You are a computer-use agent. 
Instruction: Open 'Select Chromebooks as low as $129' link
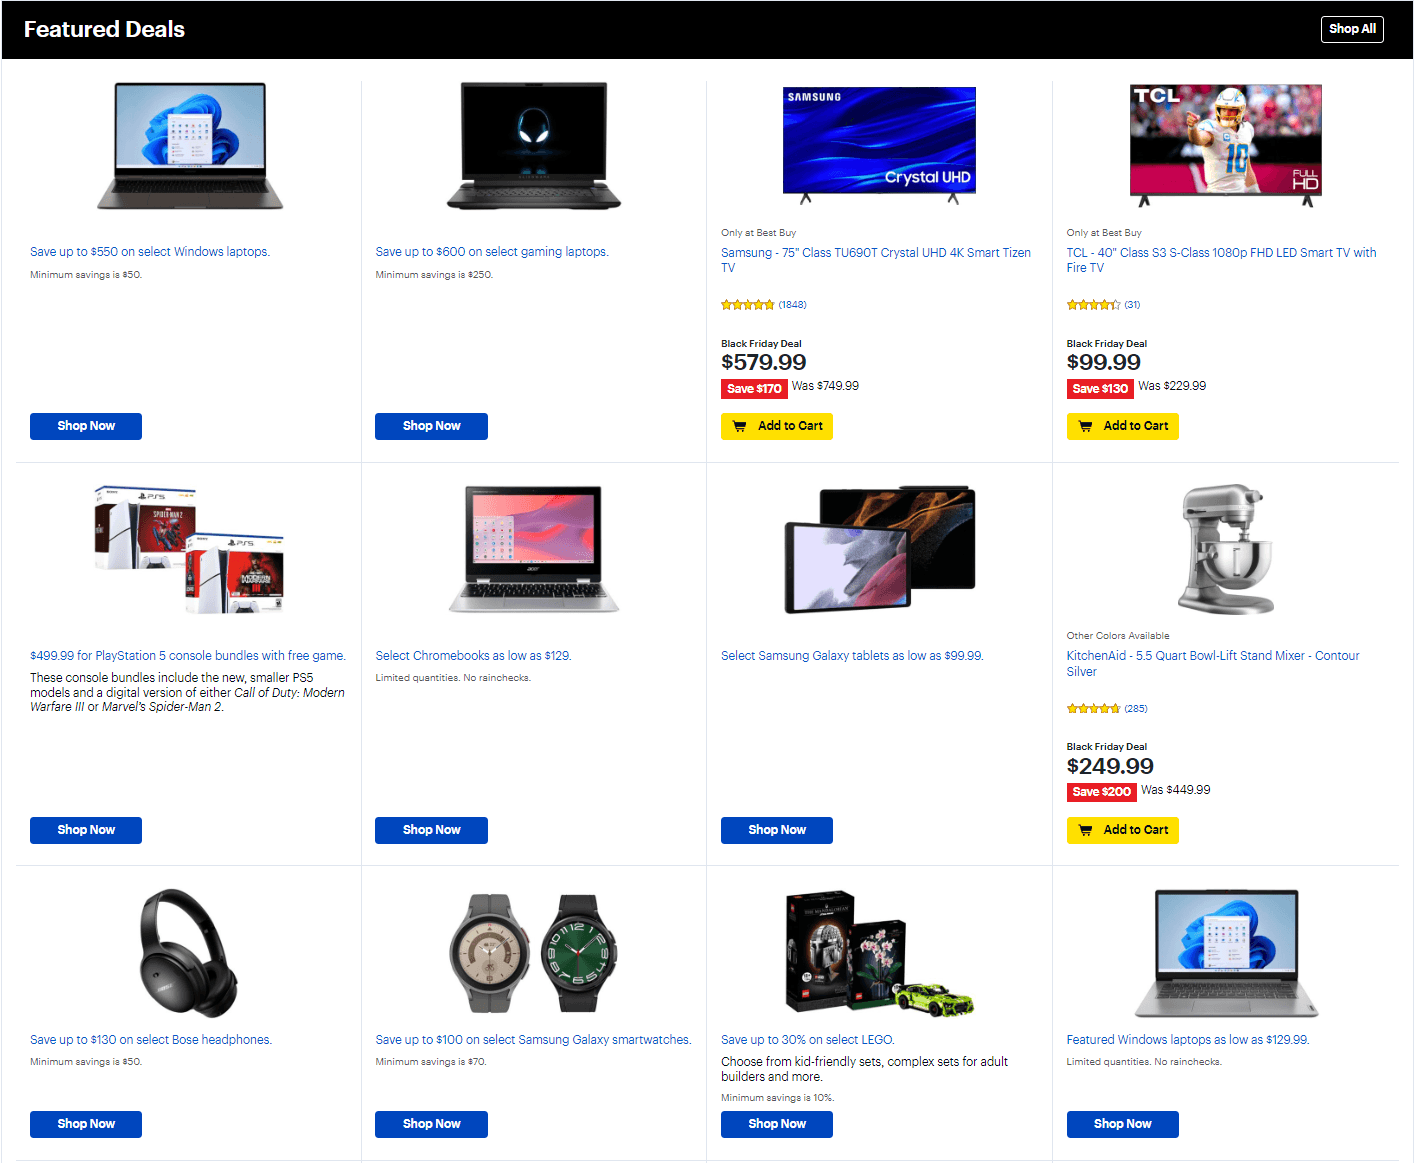[x=473, y=656]
